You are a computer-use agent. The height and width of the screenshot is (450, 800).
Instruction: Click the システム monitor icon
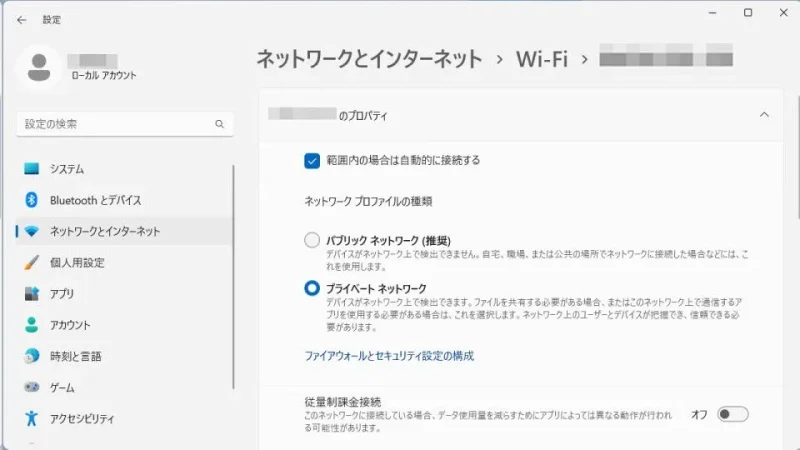click(x=32, y=169)
